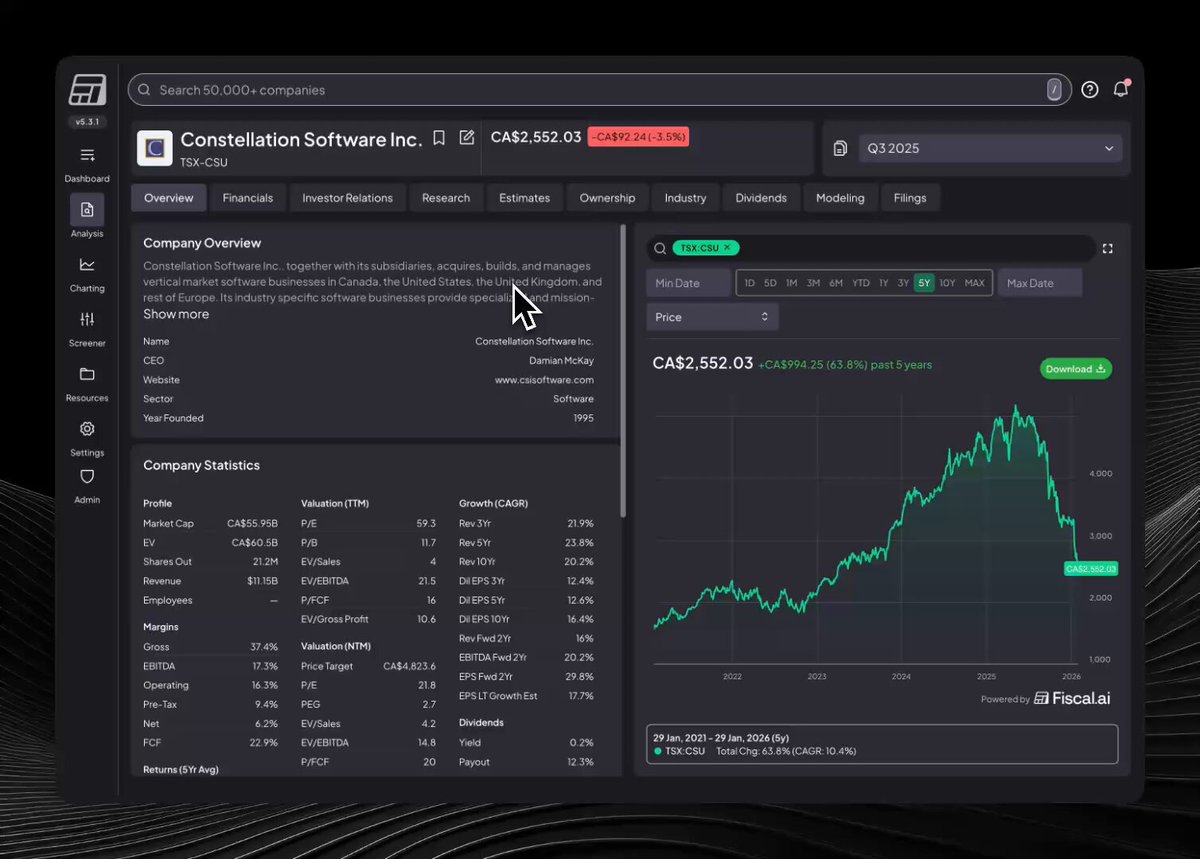Select the 5D chart range
The width and height of the screenshot is (1200, 859).
point(770,283)
